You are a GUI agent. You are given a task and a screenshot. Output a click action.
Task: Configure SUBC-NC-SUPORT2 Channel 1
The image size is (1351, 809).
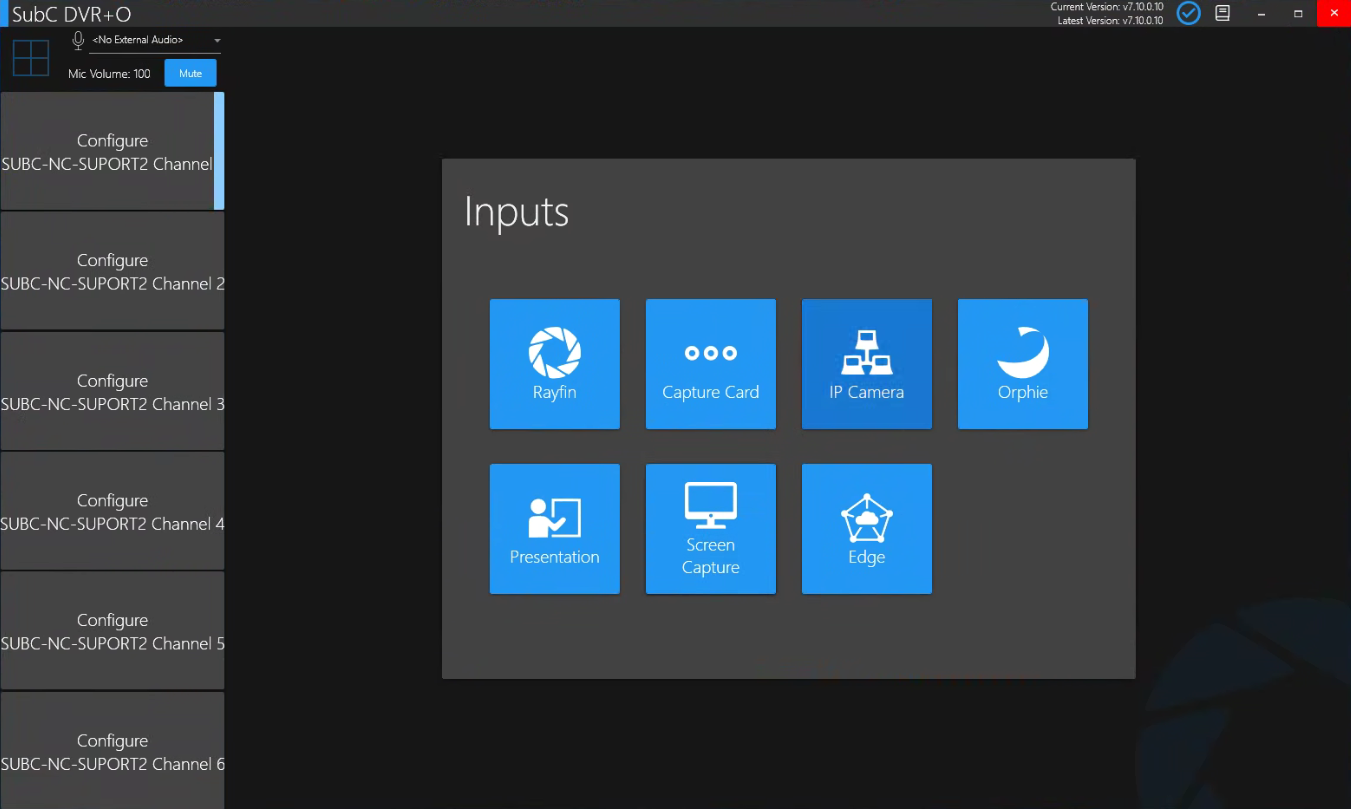[112, 152]
